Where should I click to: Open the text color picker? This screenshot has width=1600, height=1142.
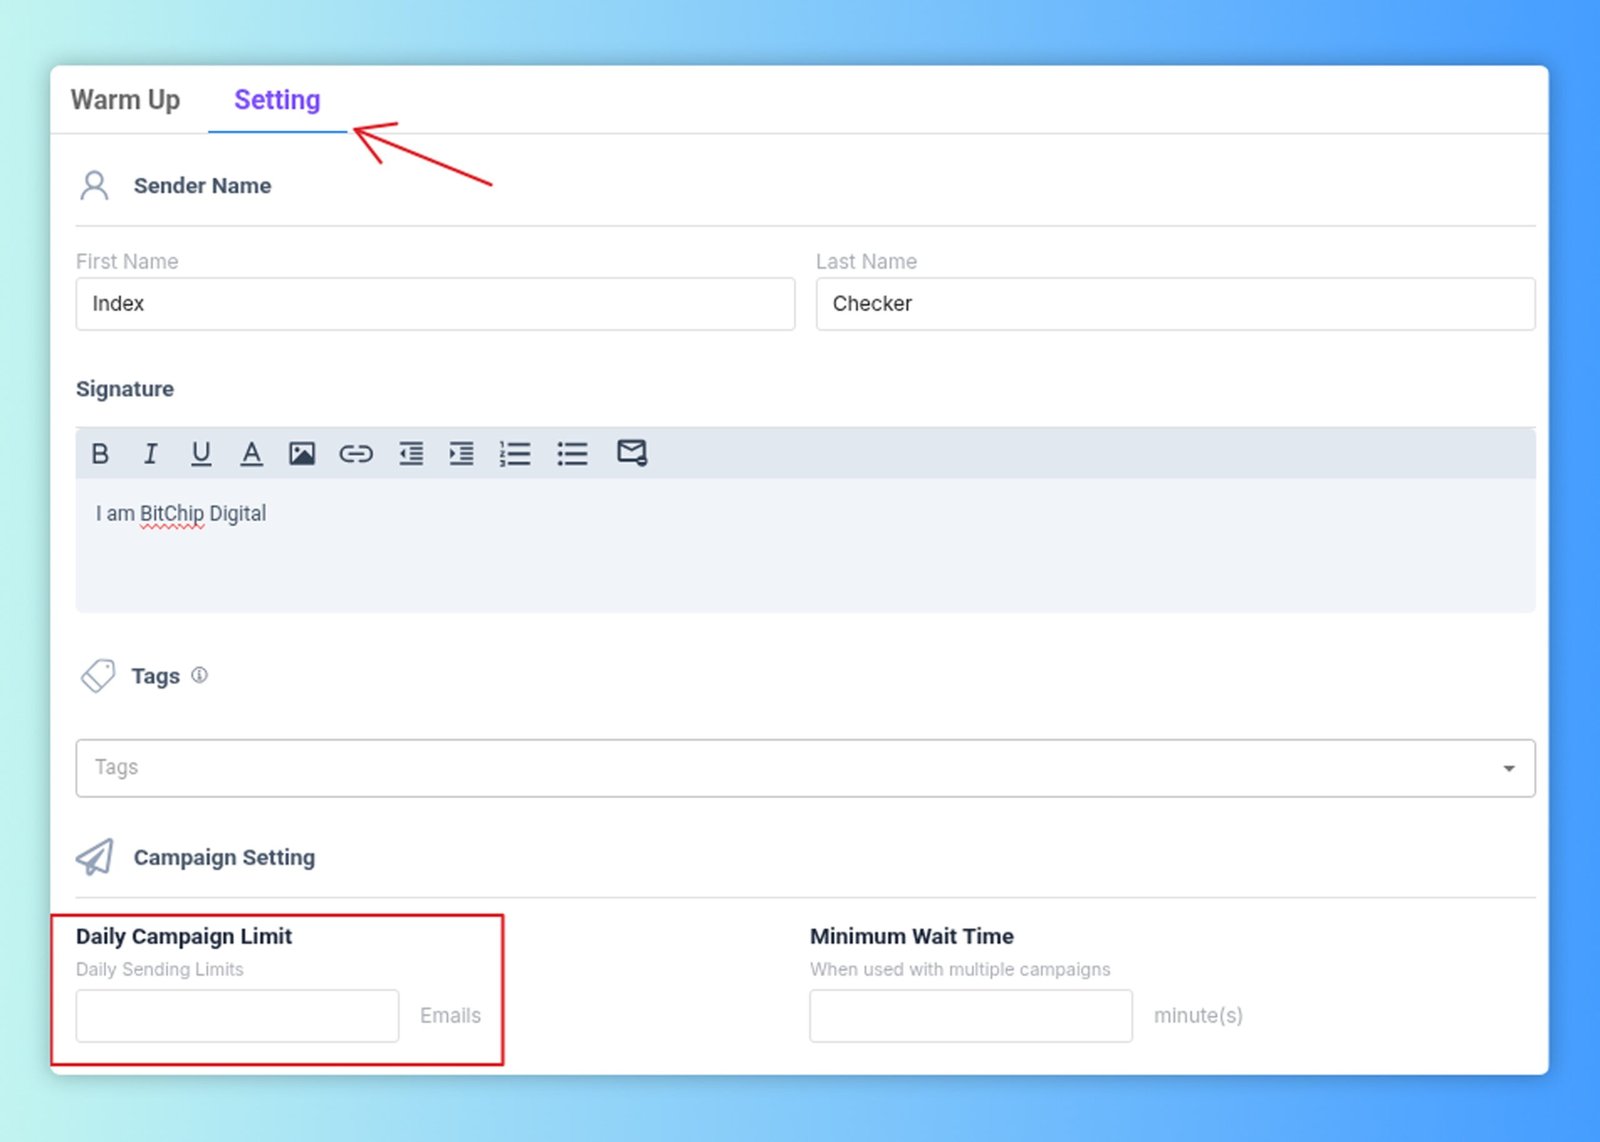[251, 454]
